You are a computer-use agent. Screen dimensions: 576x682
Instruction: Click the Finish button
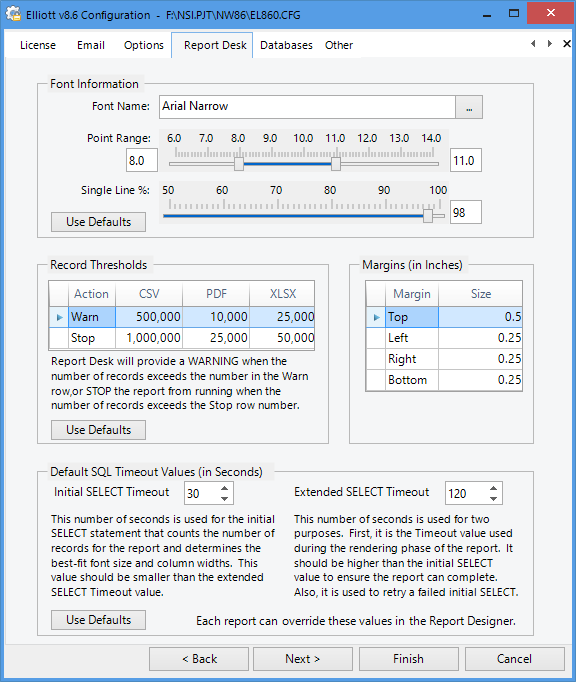(x=409, y=659)
